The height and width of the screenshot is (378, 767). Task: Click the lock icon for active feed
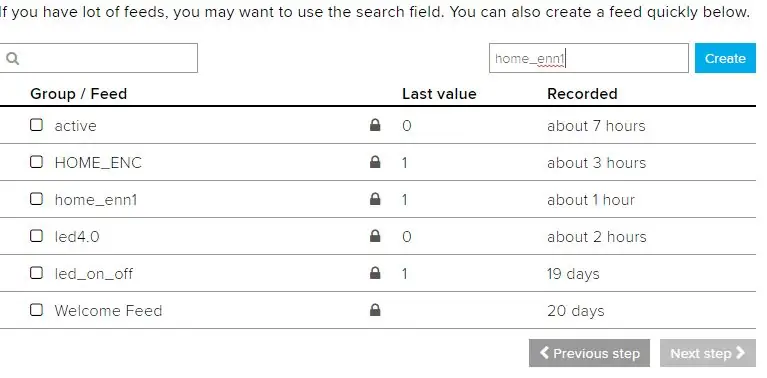(x=375, y=125)
